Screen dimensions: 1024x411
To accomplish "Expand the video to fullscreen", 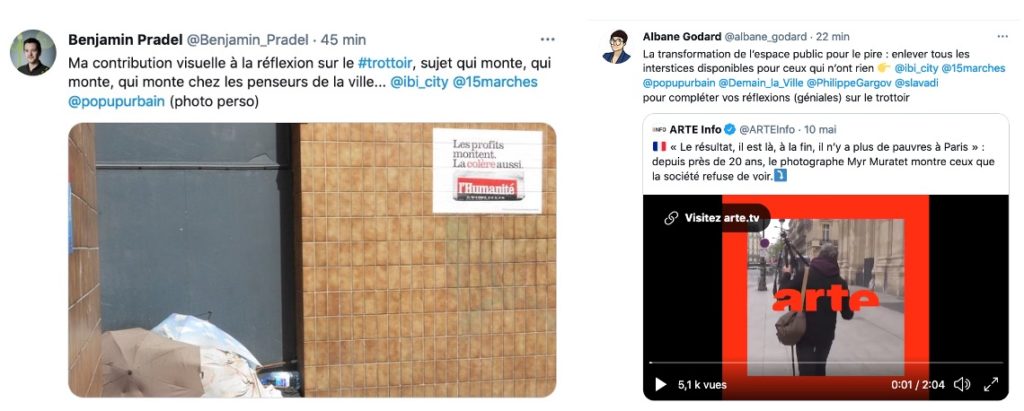I will point(991,384).
